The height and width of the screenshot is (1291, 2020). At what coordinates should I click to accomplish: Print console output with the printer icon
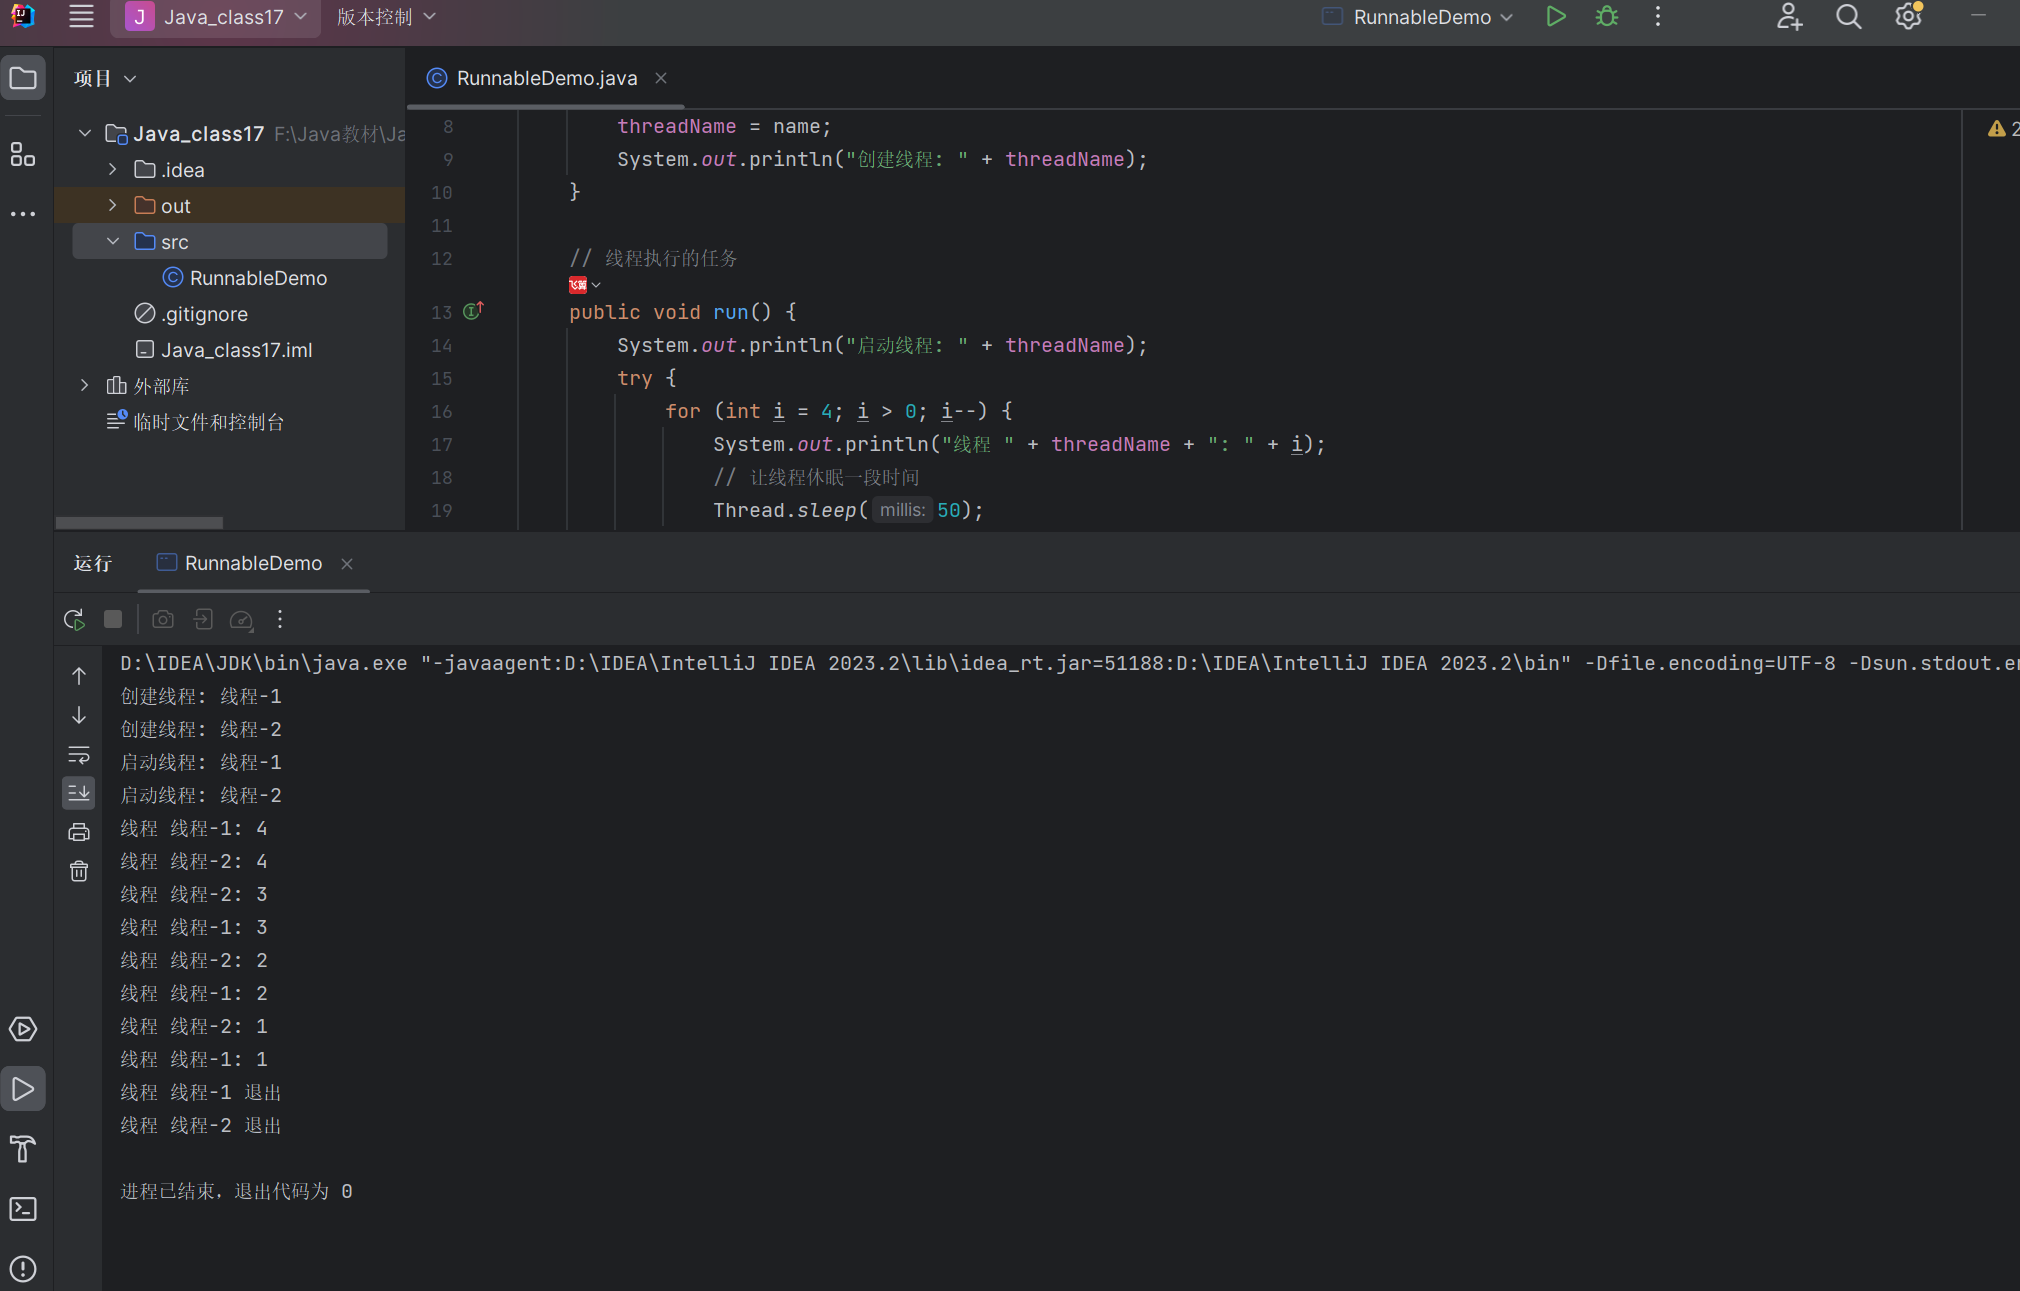coord(79,832)
